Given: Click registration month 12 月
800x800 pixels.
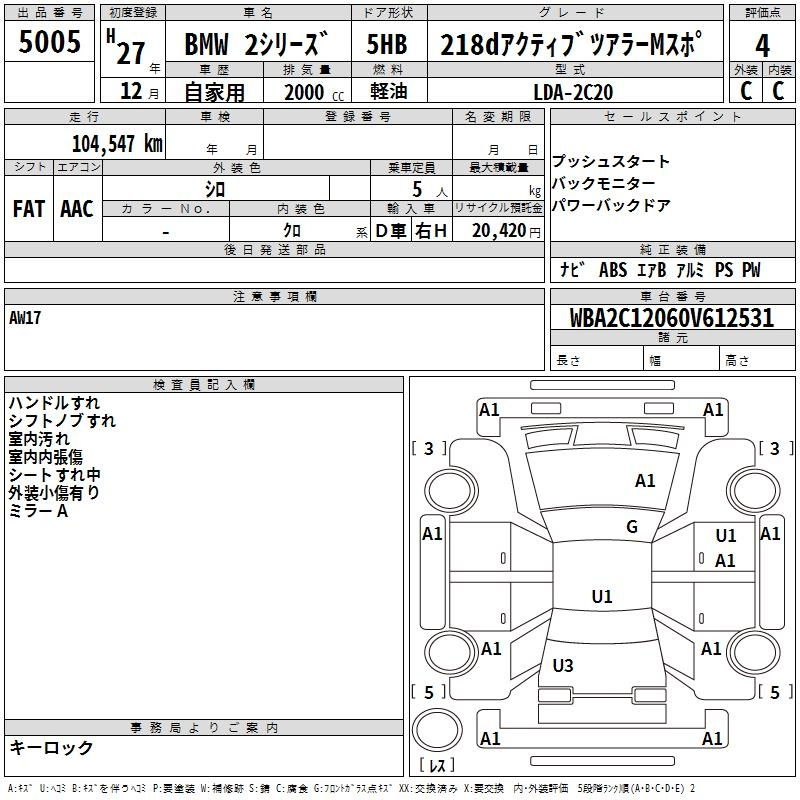Looking at the screenshot, I should (x=139, y=91).
